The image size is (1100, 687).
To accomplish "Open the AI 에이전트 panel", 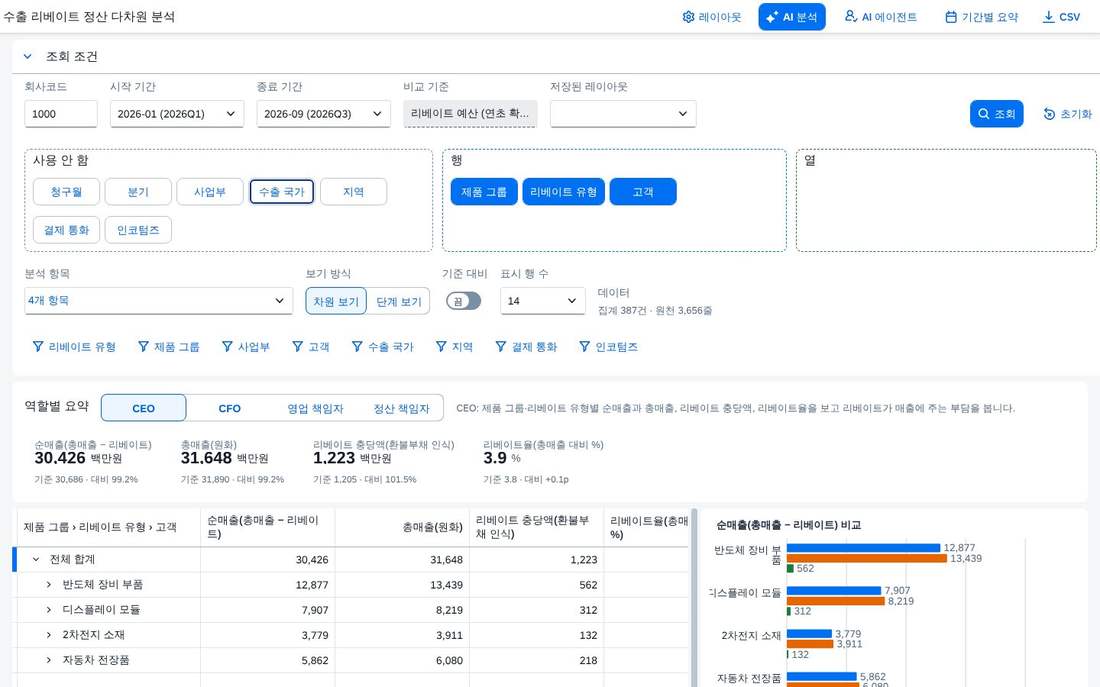I will click(880, 17).
